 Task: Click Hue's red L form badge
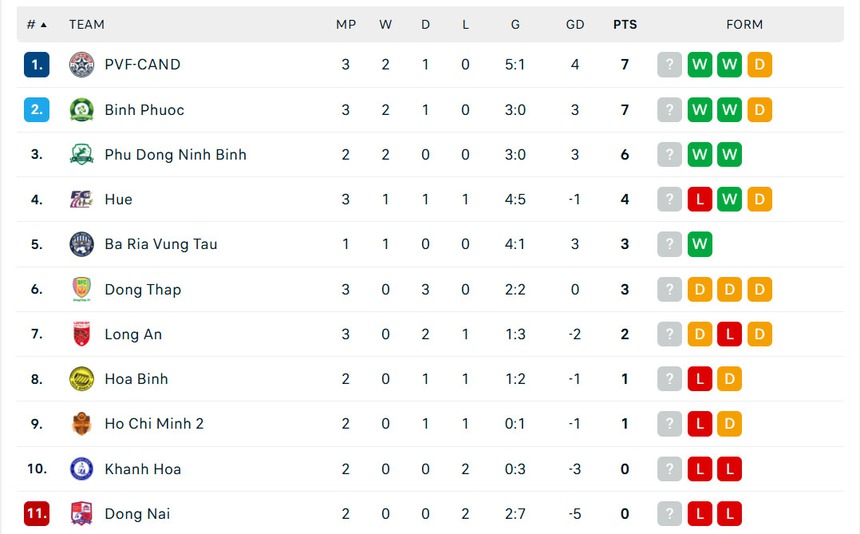pos(699,199)
